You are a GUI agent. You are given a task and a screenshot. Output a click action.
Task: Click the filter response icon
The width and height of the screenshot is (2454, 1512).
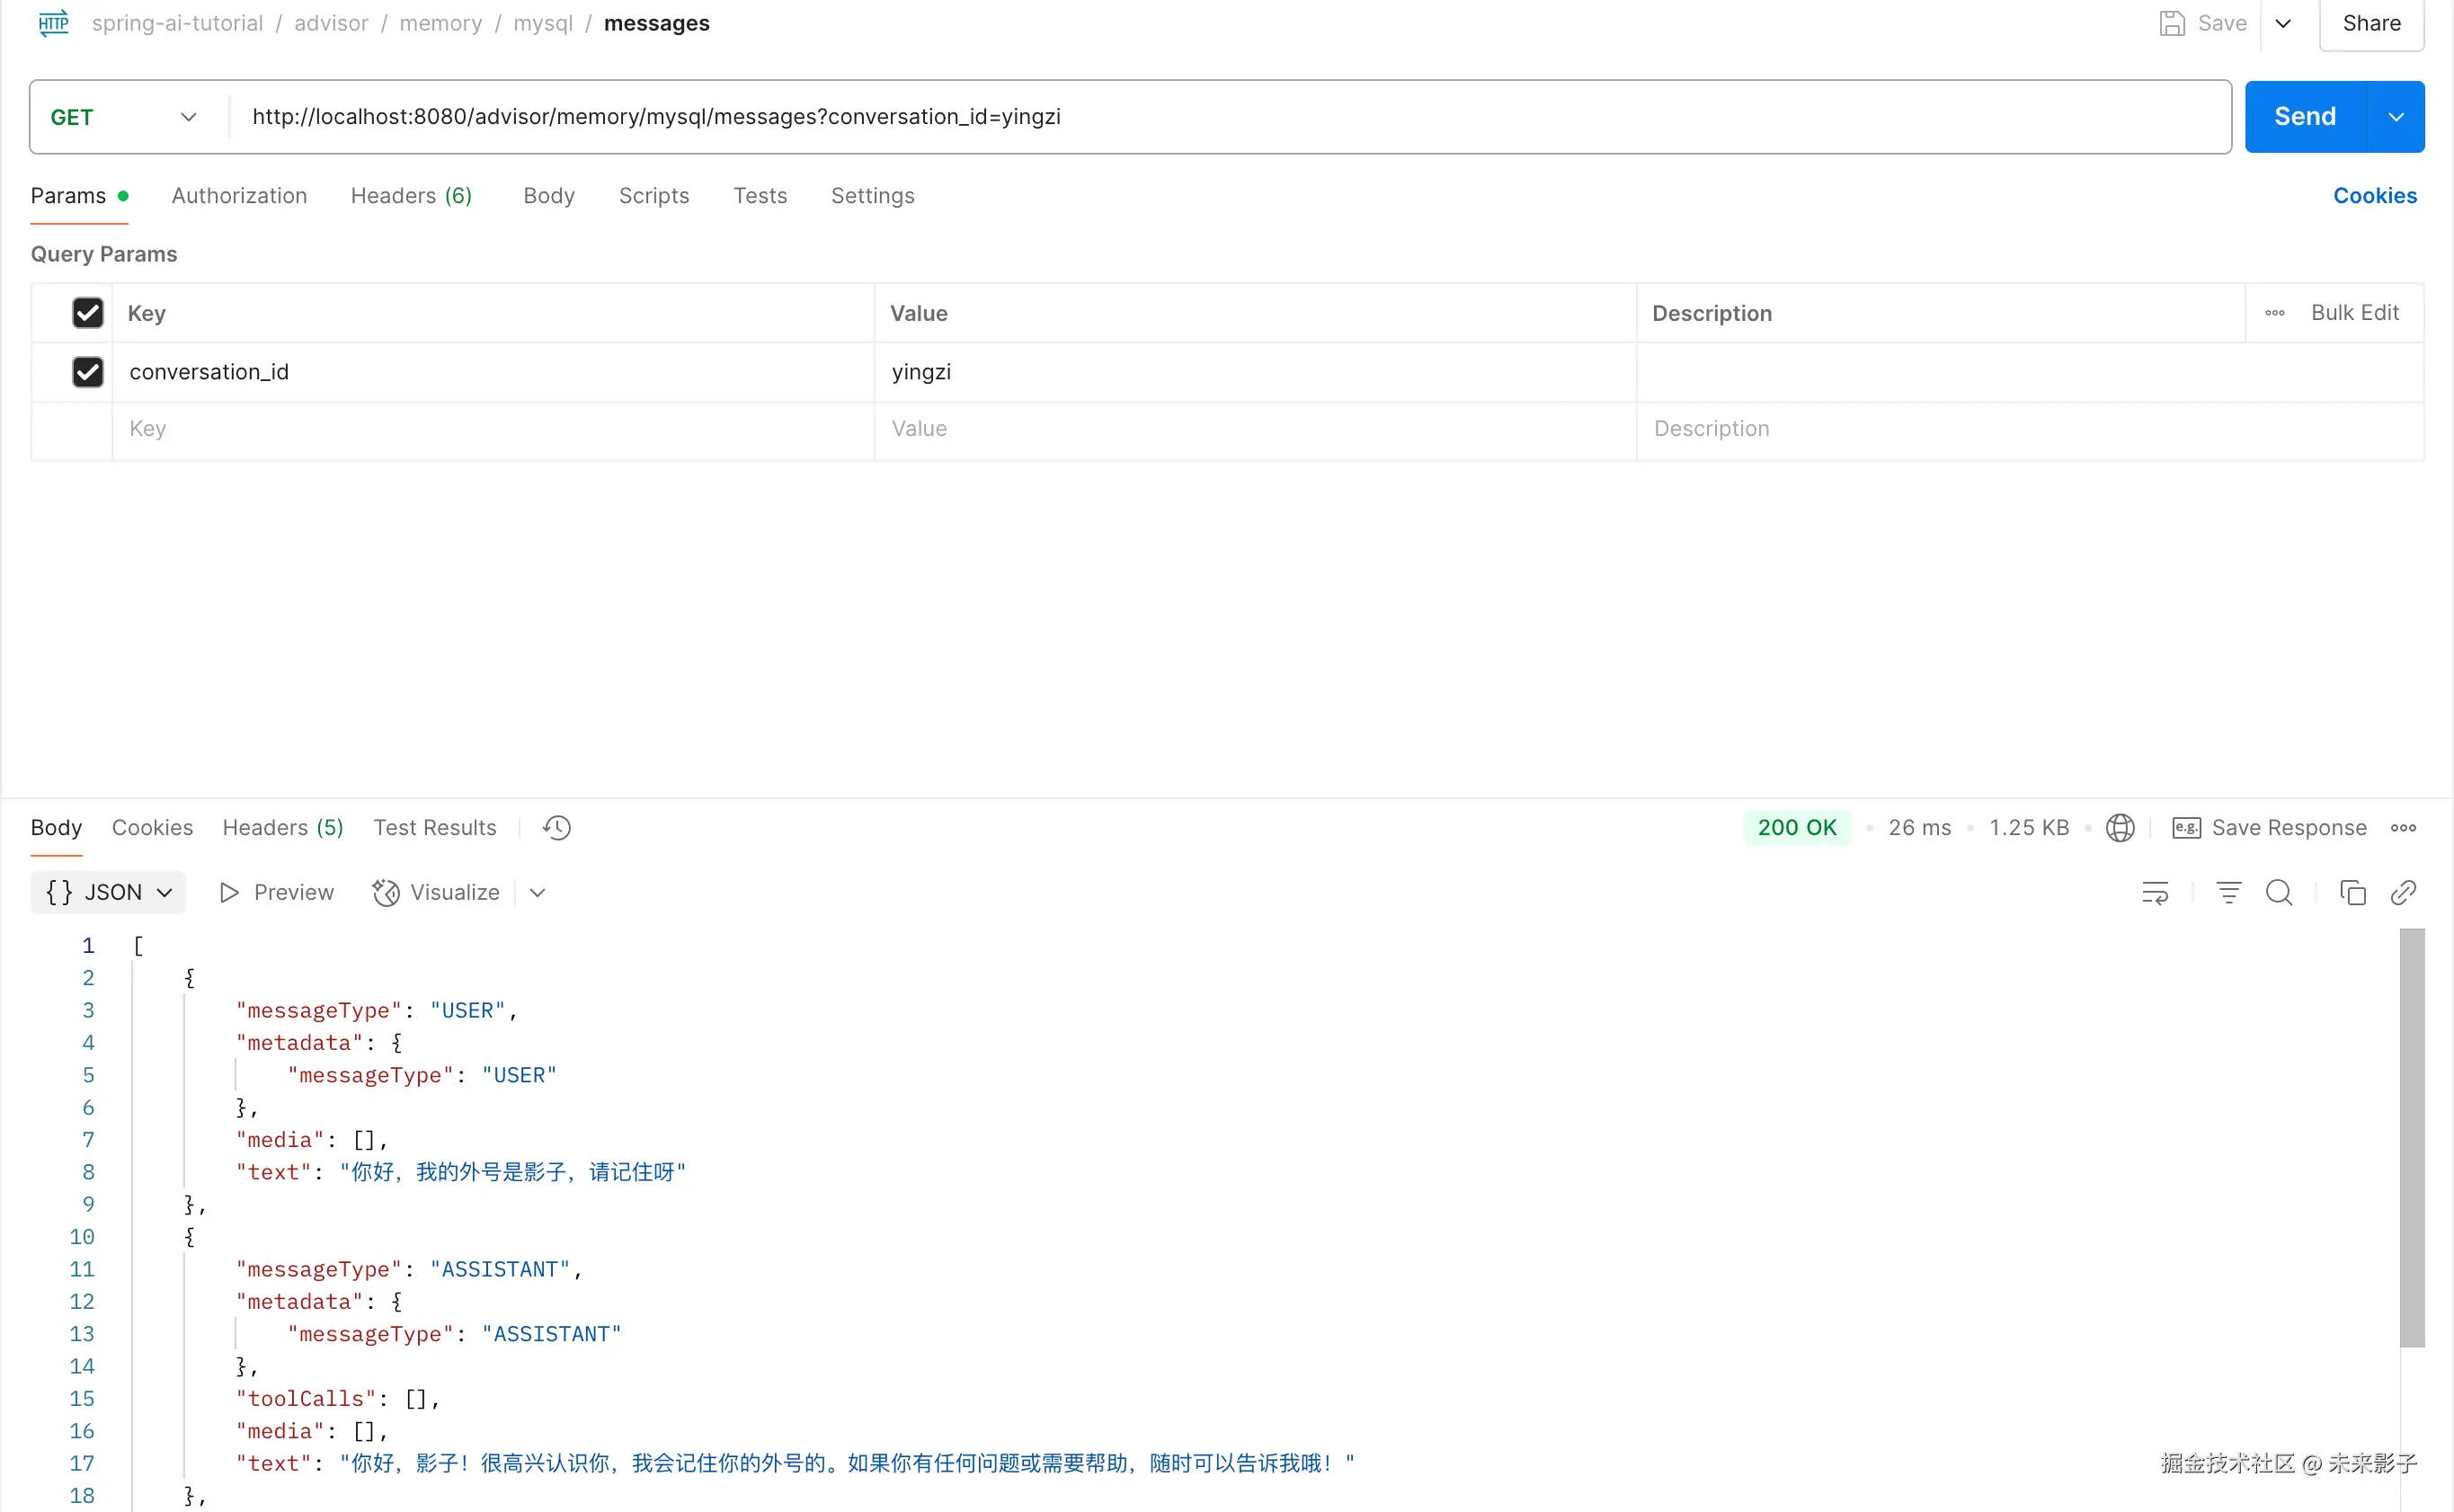click(x=2229, y=893)
